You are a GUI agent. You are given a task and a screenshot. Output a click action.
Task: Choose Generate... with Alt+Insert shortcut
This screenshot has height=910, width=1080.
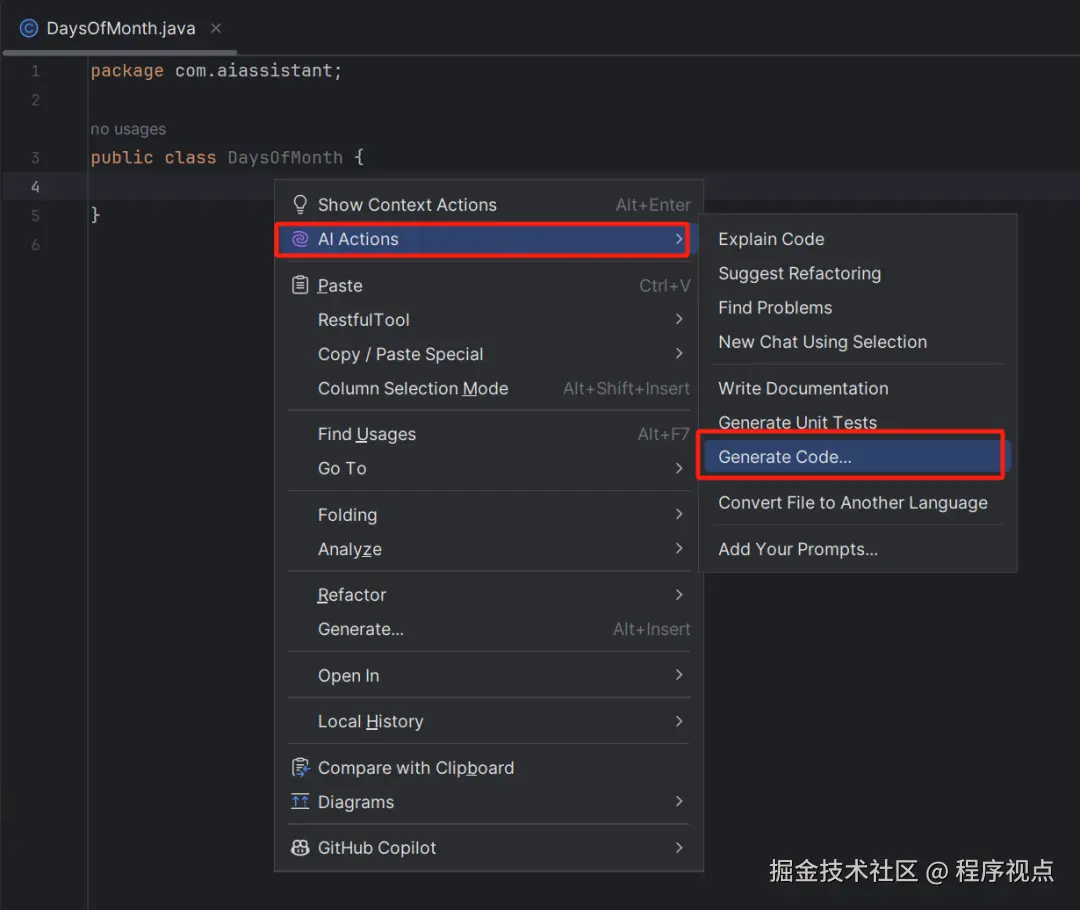(x=489, y=629)
